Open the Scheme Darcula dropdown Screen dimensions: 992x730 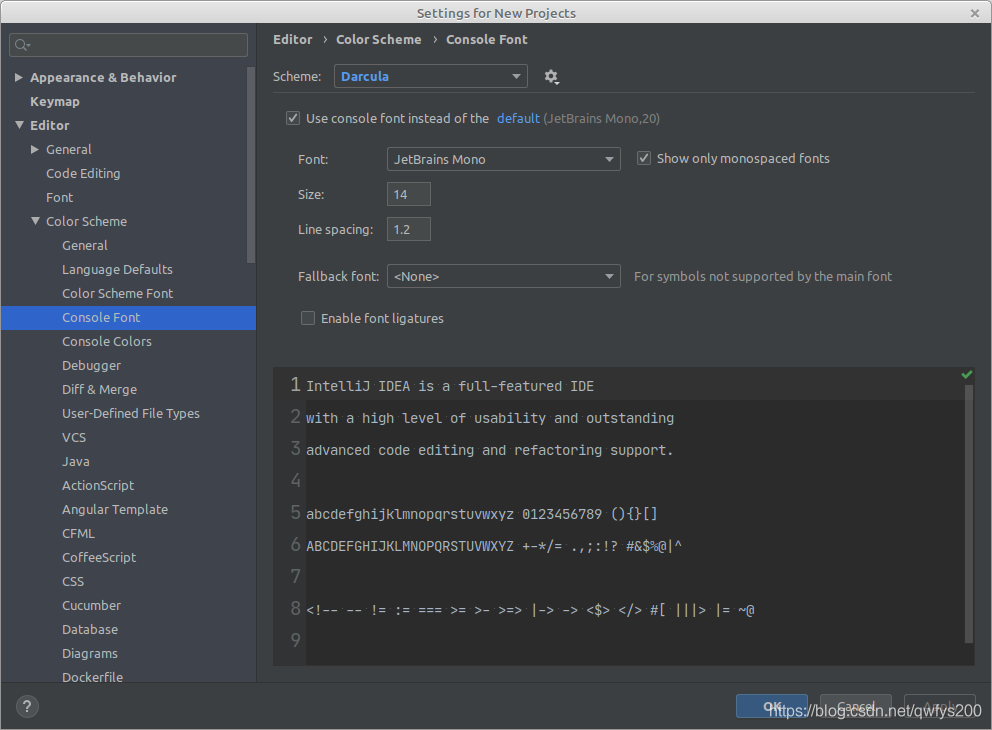point(430,77)
